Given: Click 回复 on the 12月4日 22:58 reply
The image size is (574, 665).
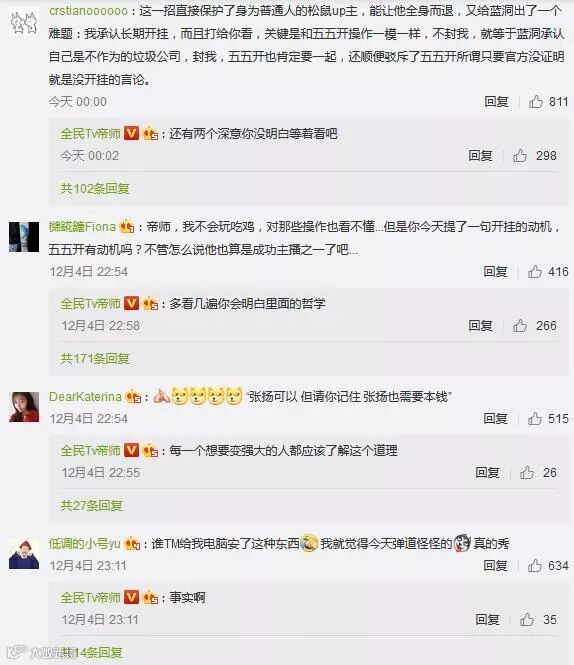Looking at the screenshot, I should [480, 326].
